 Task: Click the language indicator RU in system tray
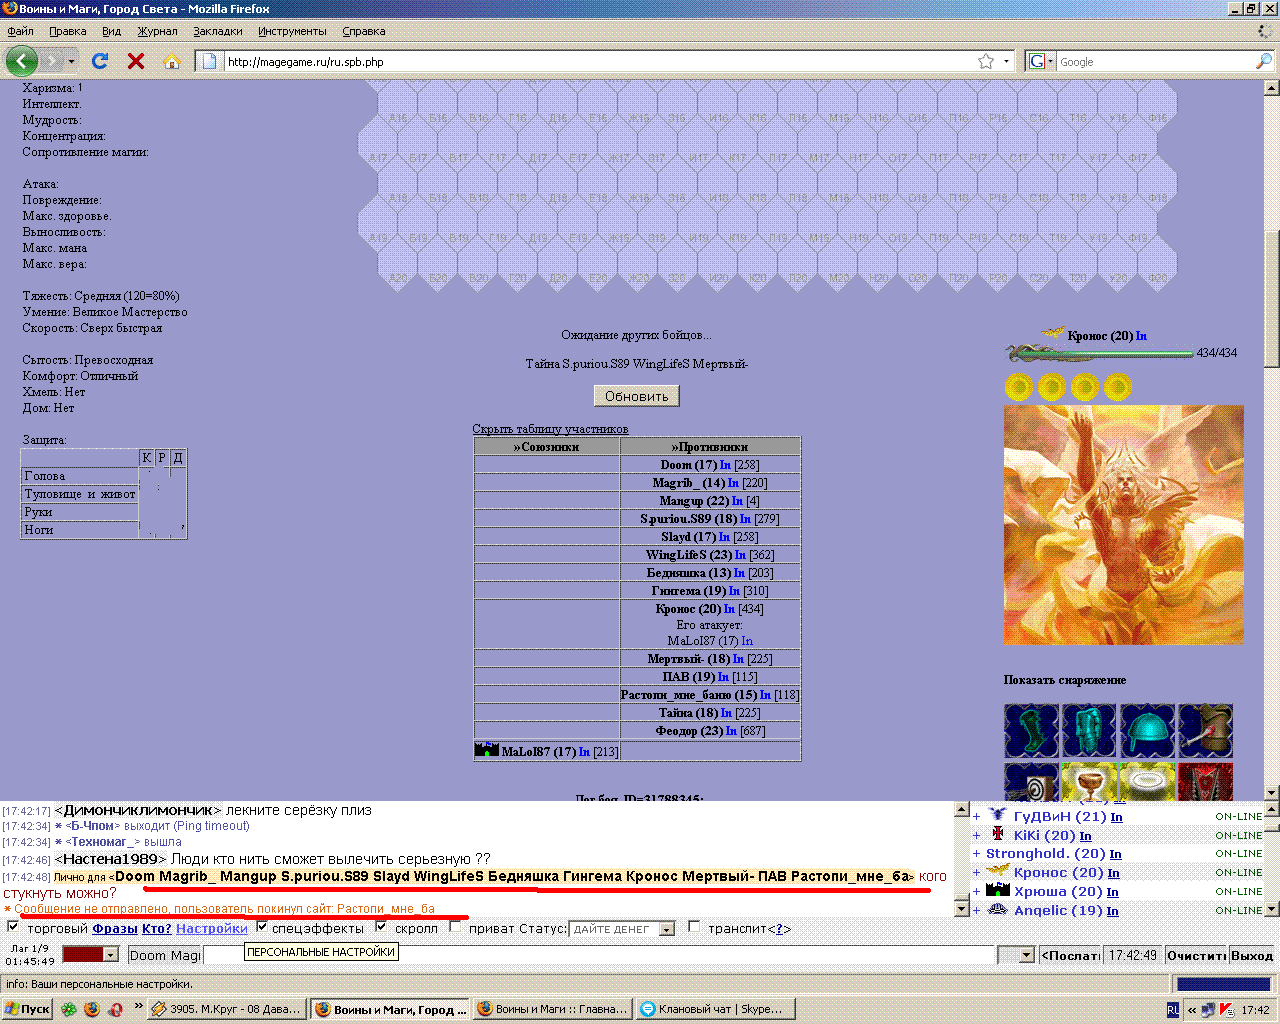coord(1173,1010)
